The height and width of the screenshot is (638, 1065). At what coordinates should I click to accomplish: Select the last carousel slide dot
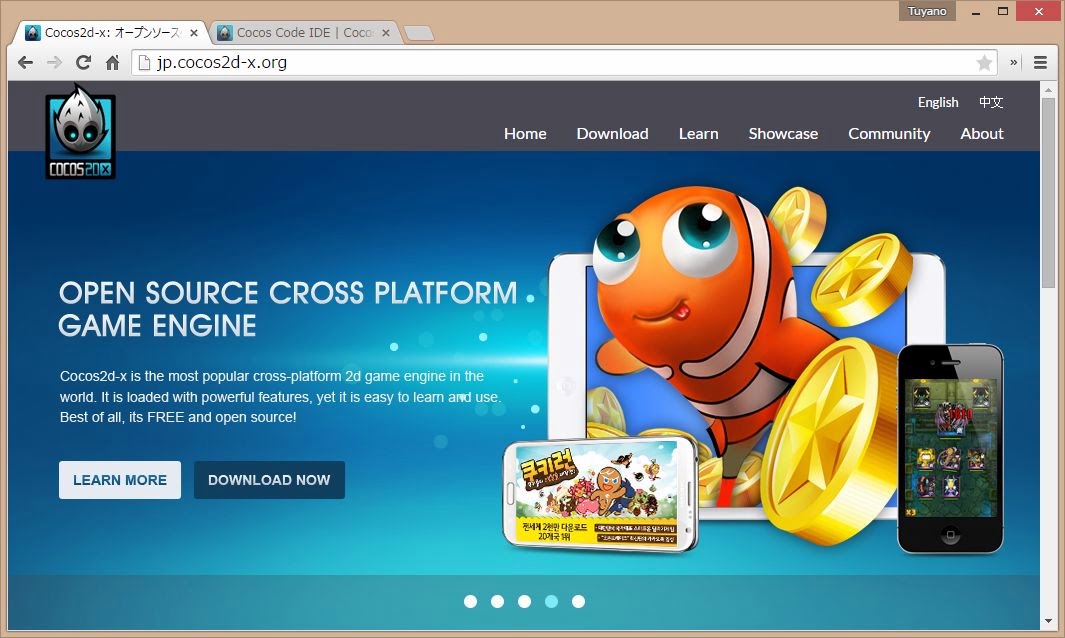pyautogui.click(x=578, y=601)
